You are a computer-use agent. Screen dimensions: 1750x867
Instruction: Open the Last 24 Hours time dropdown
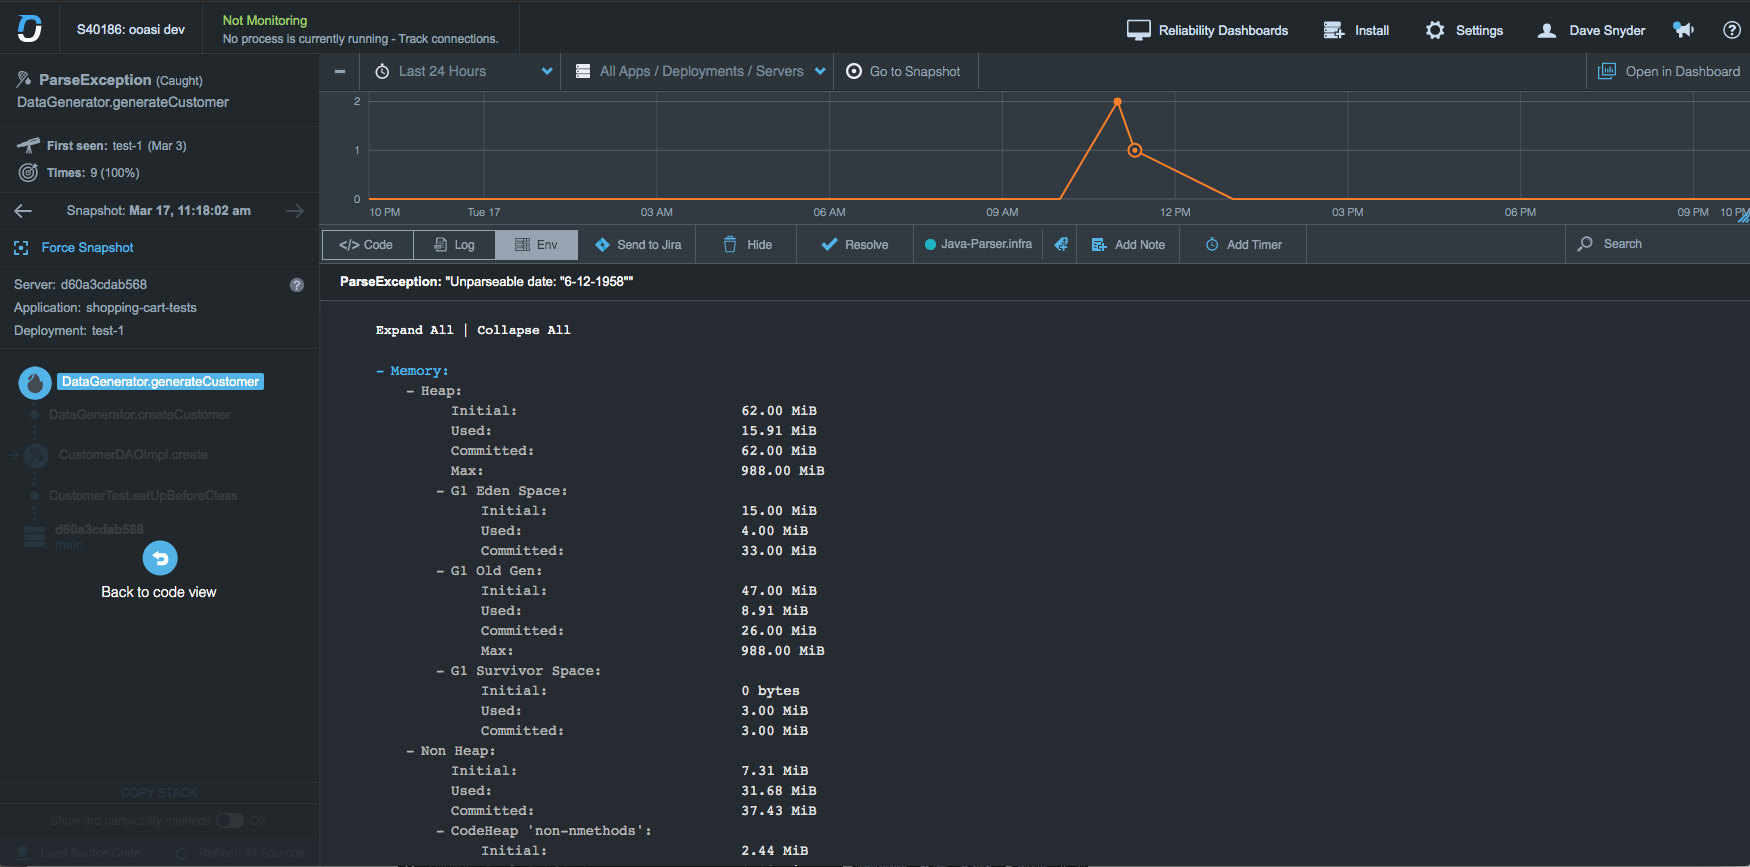pos(464,71)
